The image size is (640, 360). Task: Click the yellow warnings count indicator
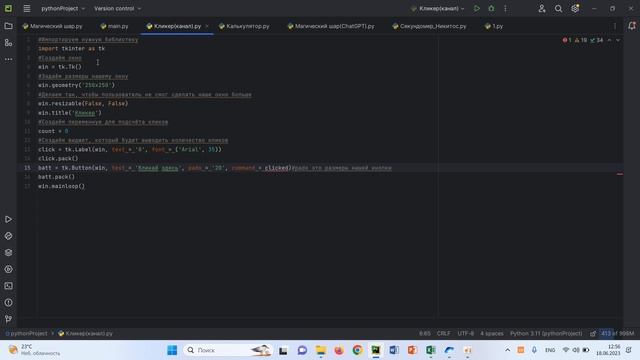click(x=581, y=40)
